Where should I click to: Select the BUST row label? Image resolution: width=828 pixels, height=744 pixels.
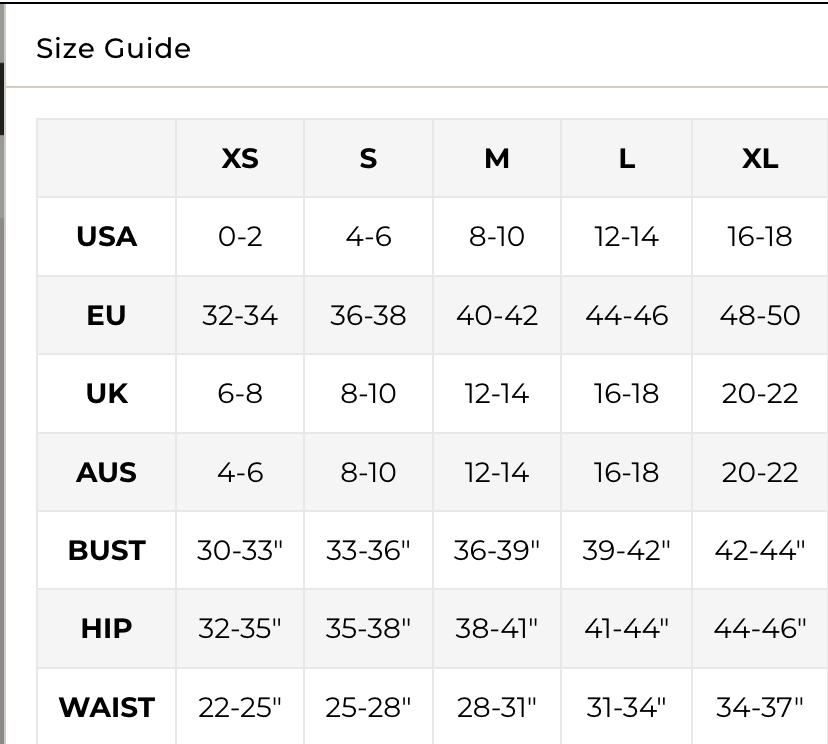click(107, 551)
